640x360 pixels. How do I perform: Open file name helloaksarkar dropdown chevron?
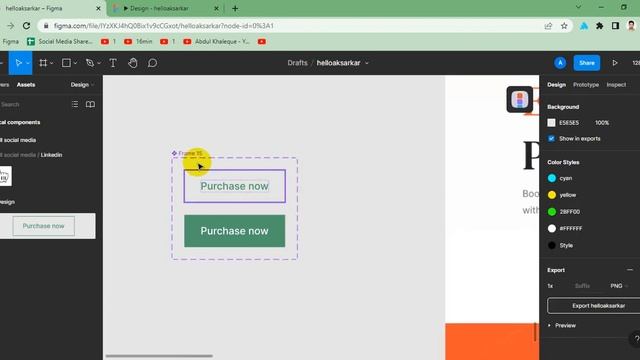point(367,63)
